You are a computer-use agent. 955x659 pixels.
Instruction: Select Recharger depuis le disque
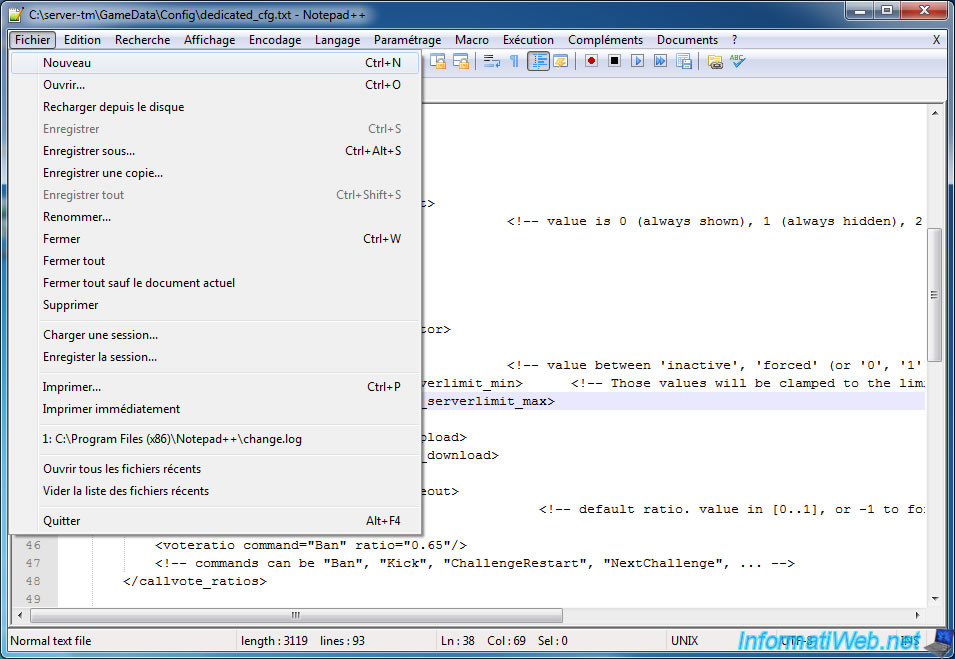pos(216,107)
